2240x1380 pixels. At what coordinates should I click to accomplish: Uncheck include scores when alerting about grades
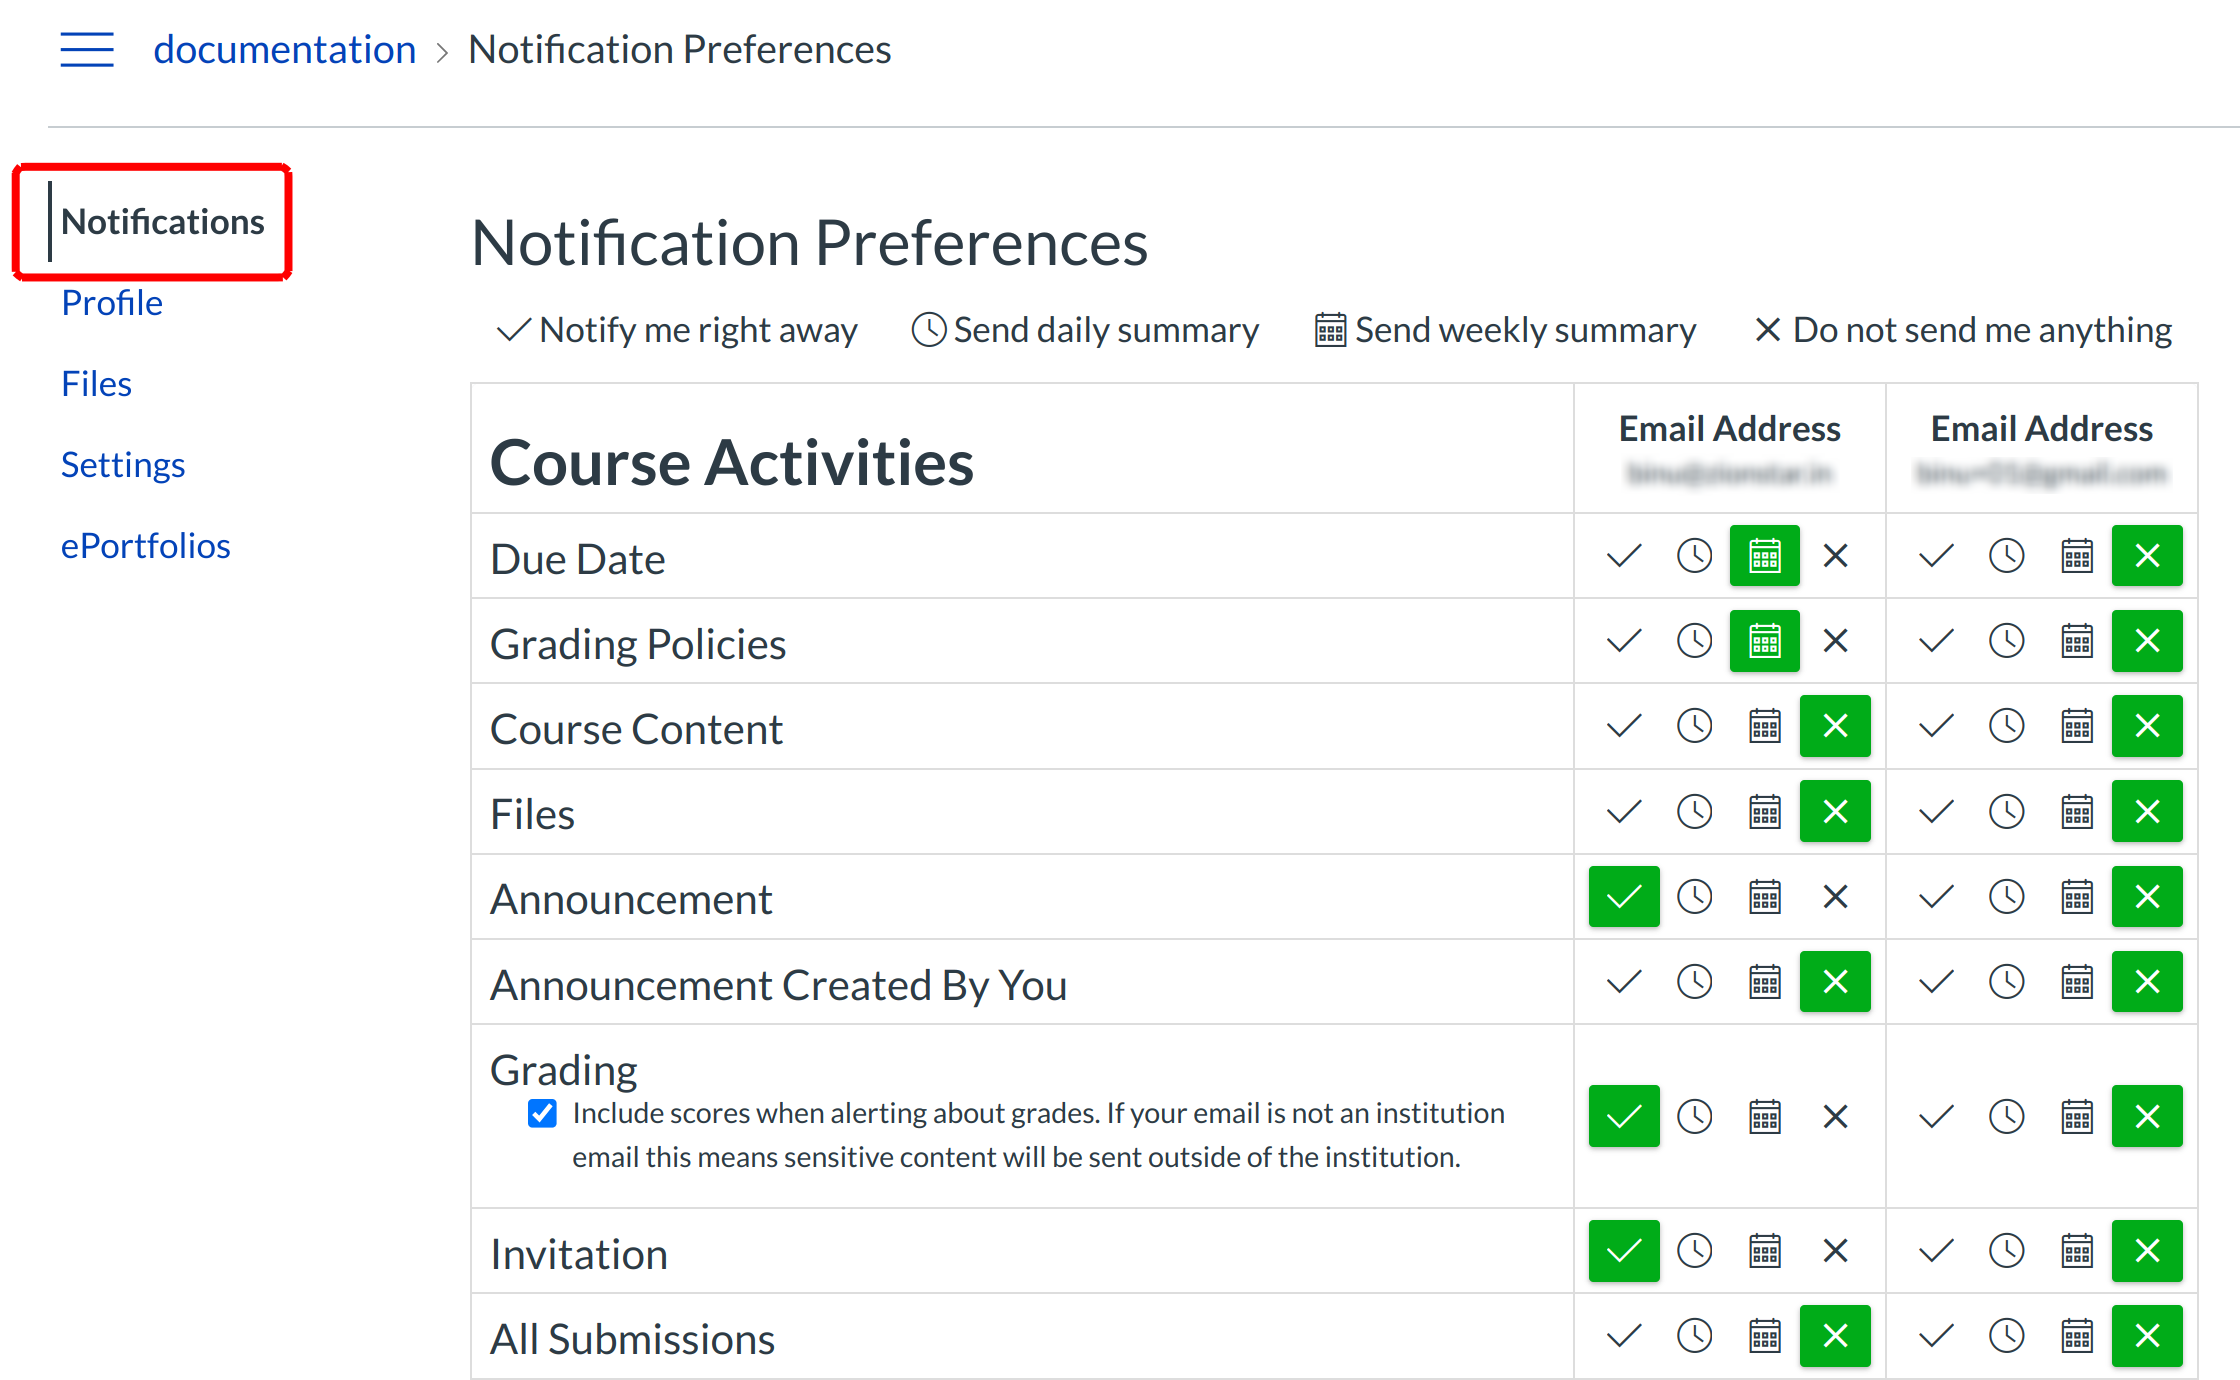[542, 1113]
